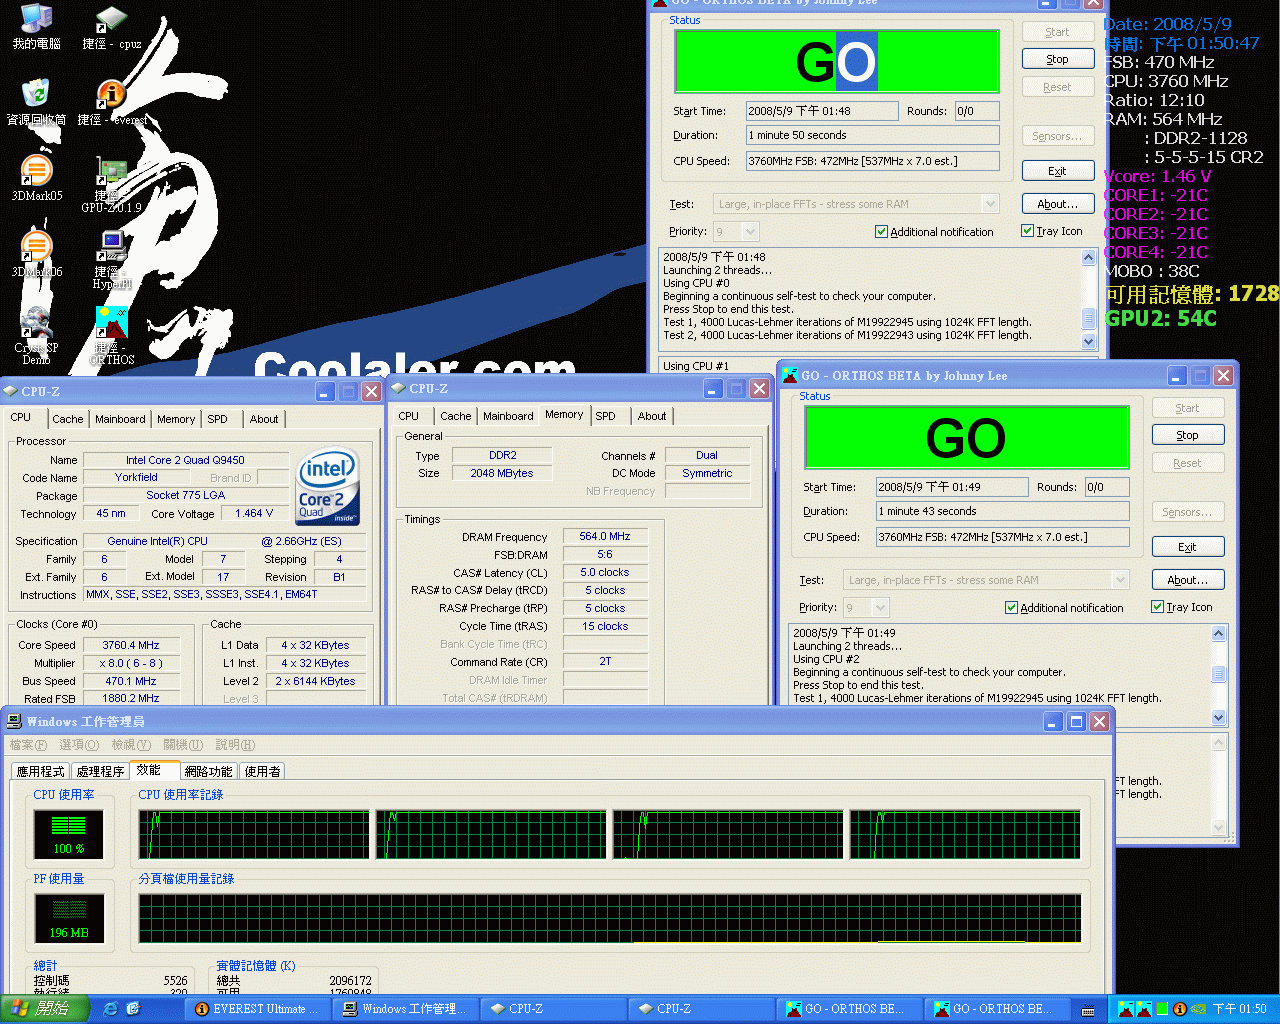Screen dimensions: 1280x1024
Task: Open the 關機(U) menu in Task Manager
Action: click(x=183, y=745)
